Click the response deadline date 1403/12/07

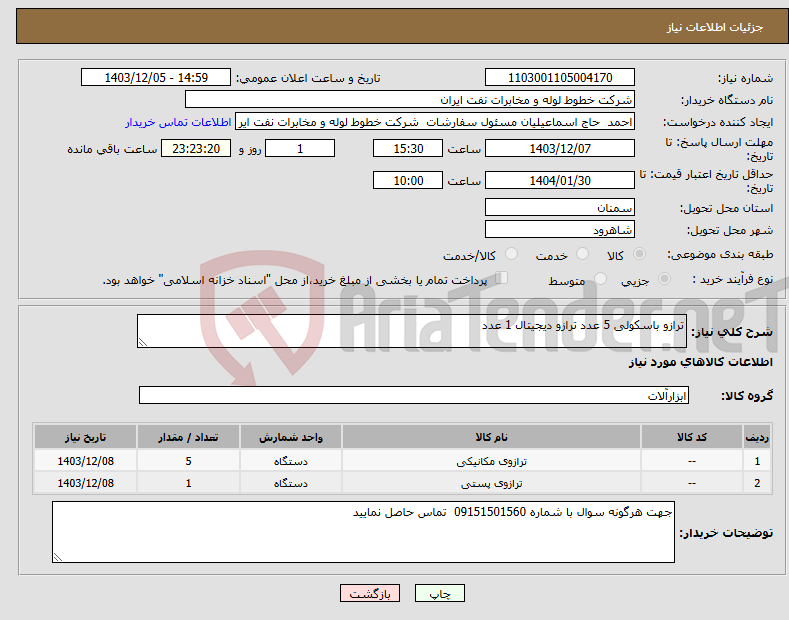click(x=560, y=148)
